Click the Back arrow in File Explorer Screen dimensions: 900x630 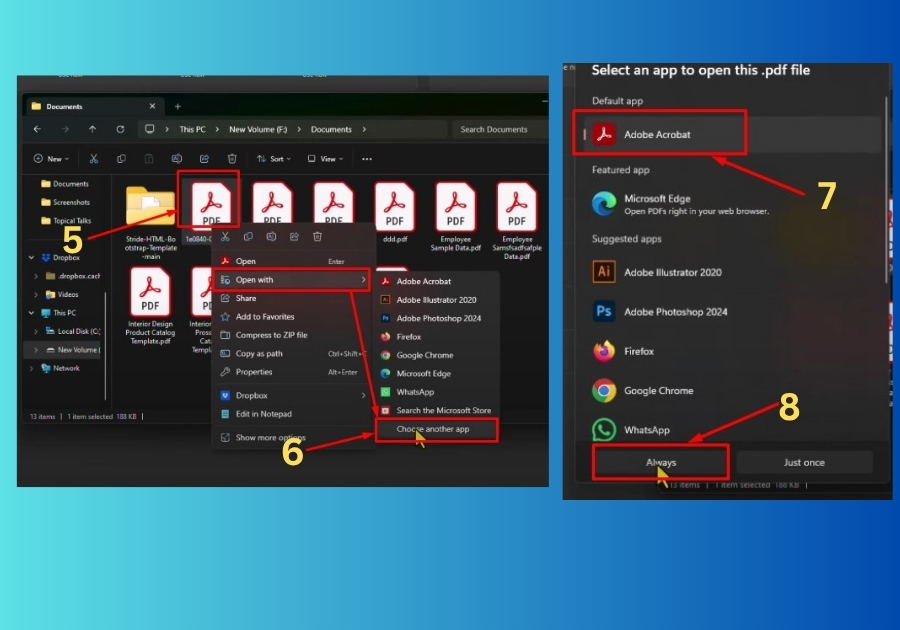tap(37, 129)
